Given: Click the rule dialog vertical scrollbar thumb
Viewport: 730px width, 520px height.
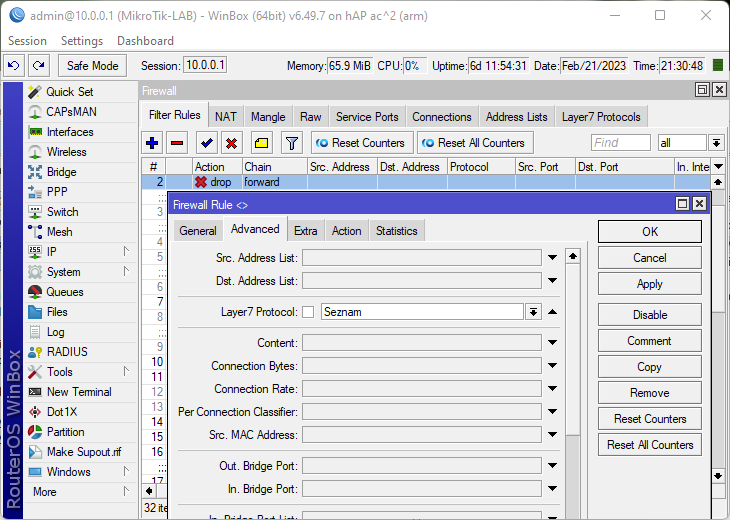Looking at the screenshot, I should [x=573, y=349].
